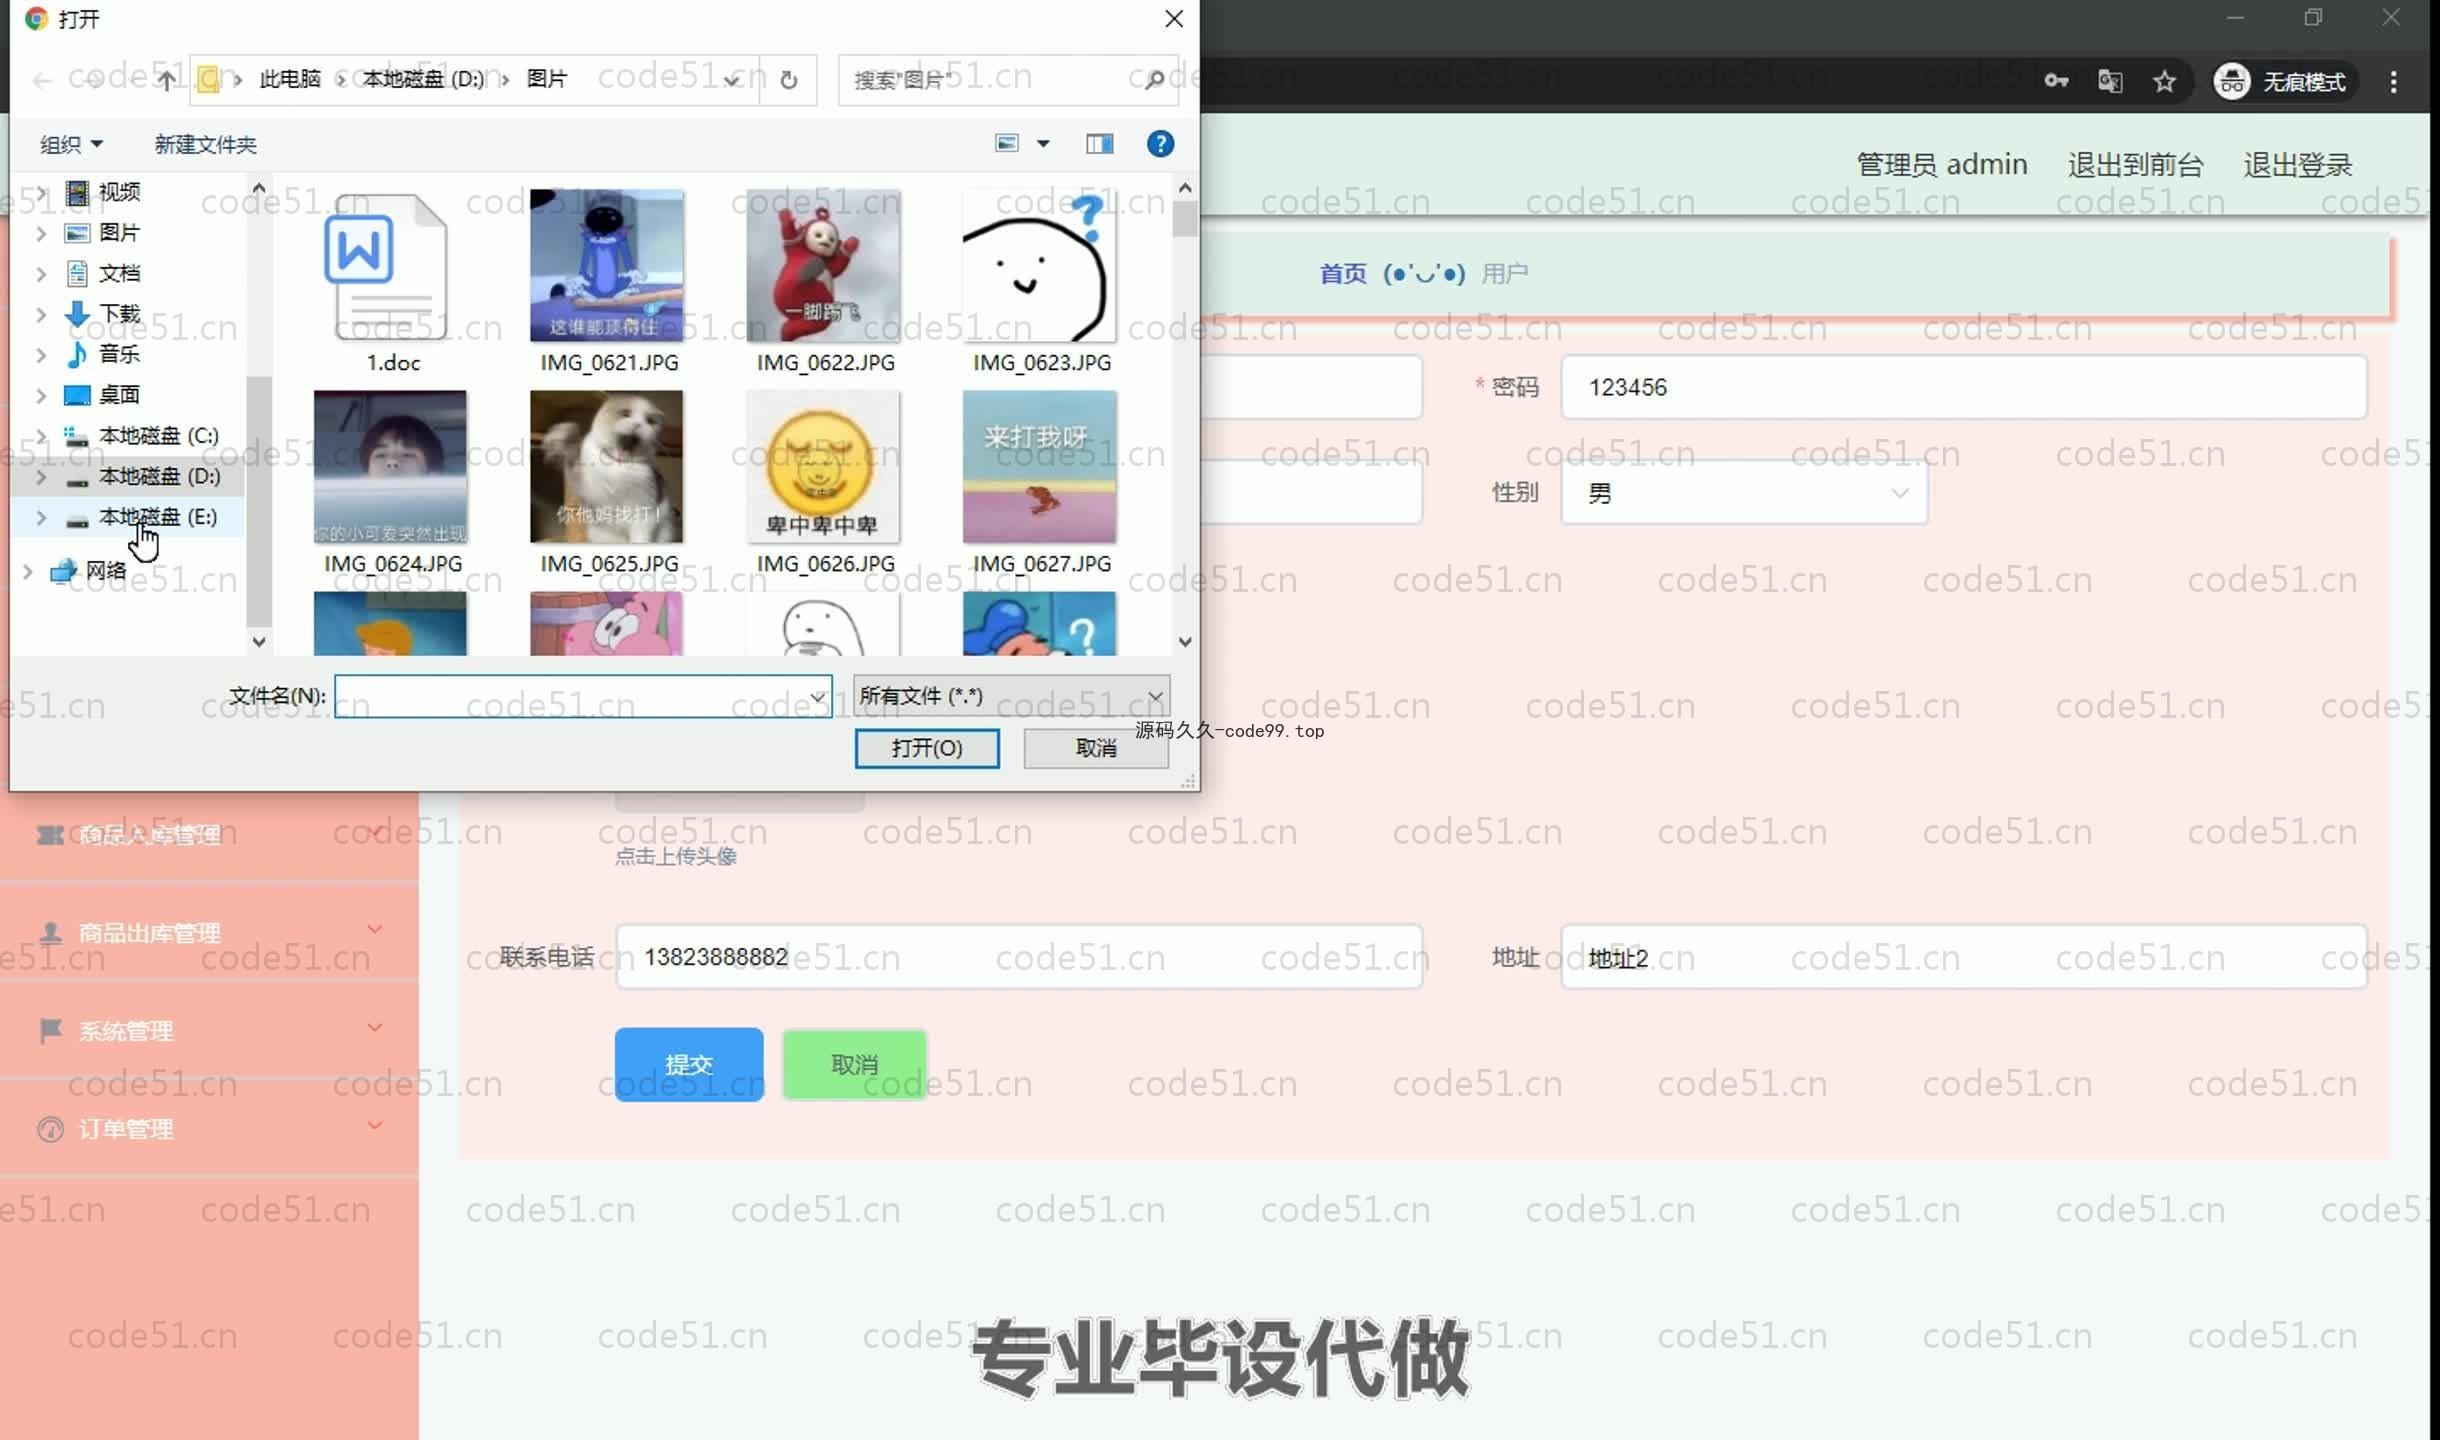Screen dimensions: 2440x1440
Task: Expand the 视频 tree node
Action: [41, 192]
